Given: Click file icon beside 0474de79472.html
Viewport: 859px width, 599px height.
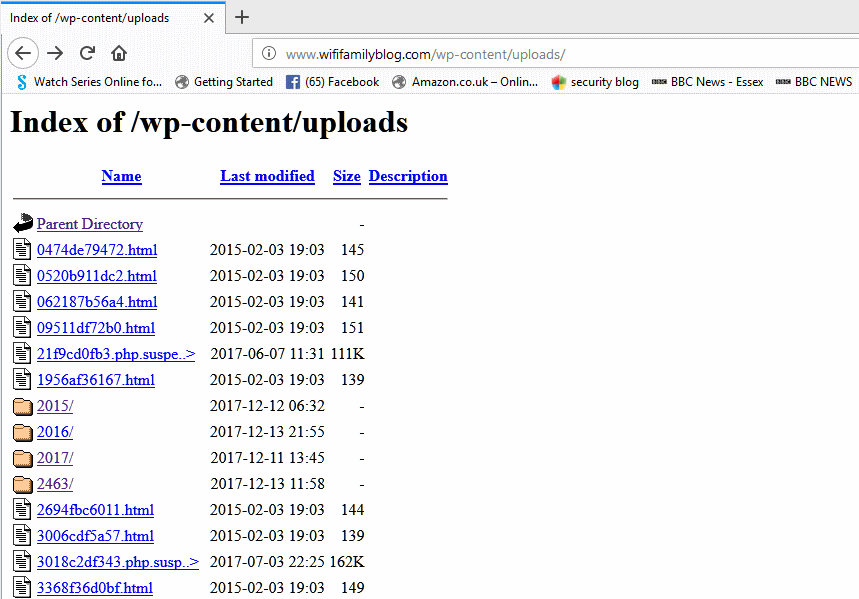Looking at the screenshot, I should coord(22,249).
